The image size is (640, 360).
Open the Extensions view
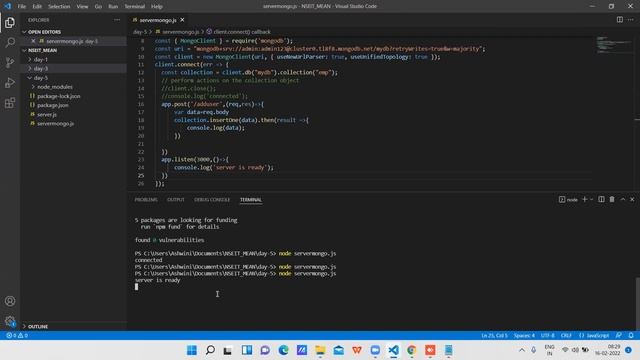(10, 102)
